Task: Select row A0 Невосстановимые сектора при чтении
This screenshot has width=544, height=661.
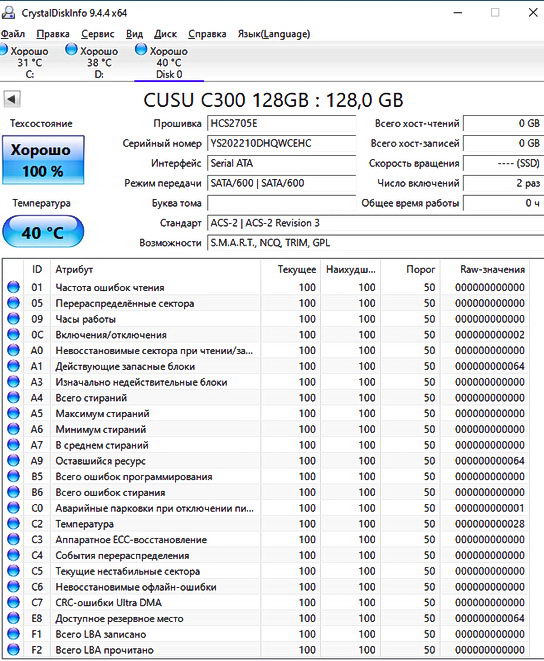Action: [x=267, y=350]
